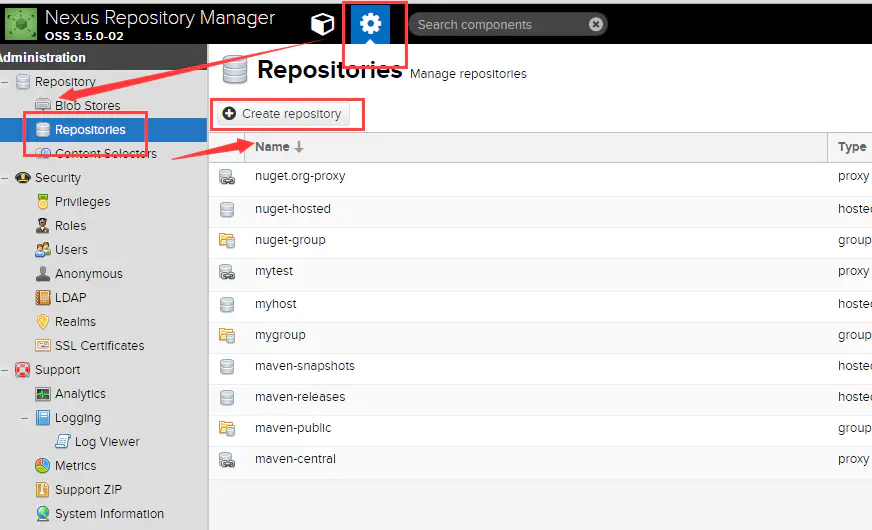
Task: Select the nuget.org-proxy repository row
Action: pyautogui.click(x=541, y=178)
